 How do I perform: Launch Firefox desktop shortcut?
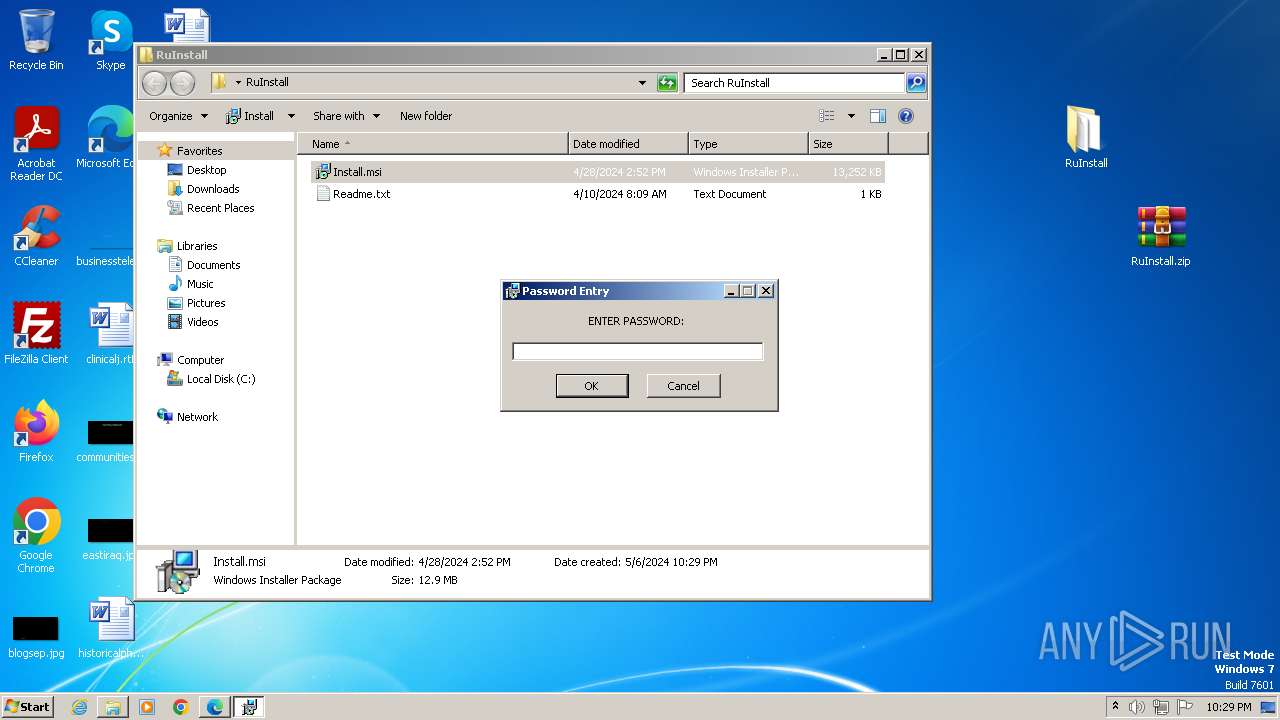tap(36, 432)
